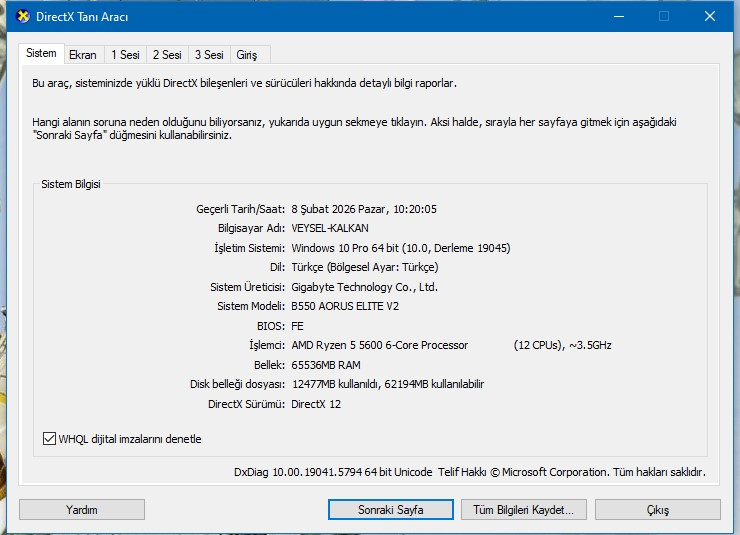The image size is (740, 535).
Task: Click the İşletim Sistemi label
Action: 249,248
